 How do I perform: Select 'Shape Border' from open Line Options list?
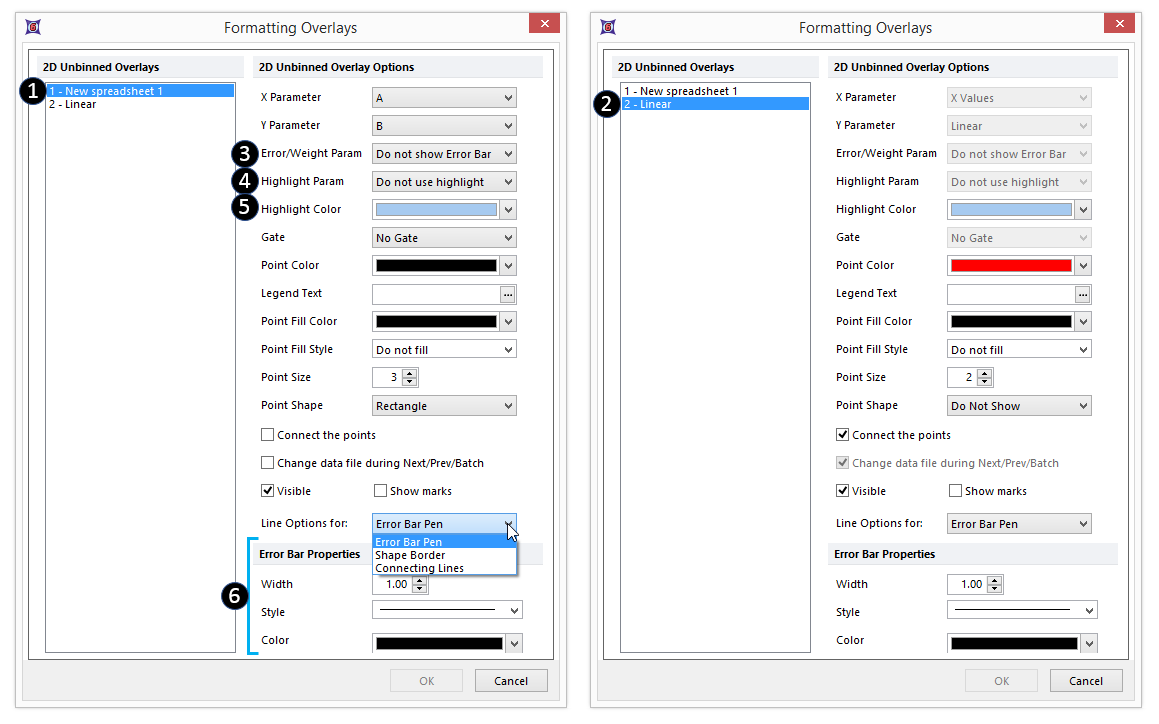(410, 555)
